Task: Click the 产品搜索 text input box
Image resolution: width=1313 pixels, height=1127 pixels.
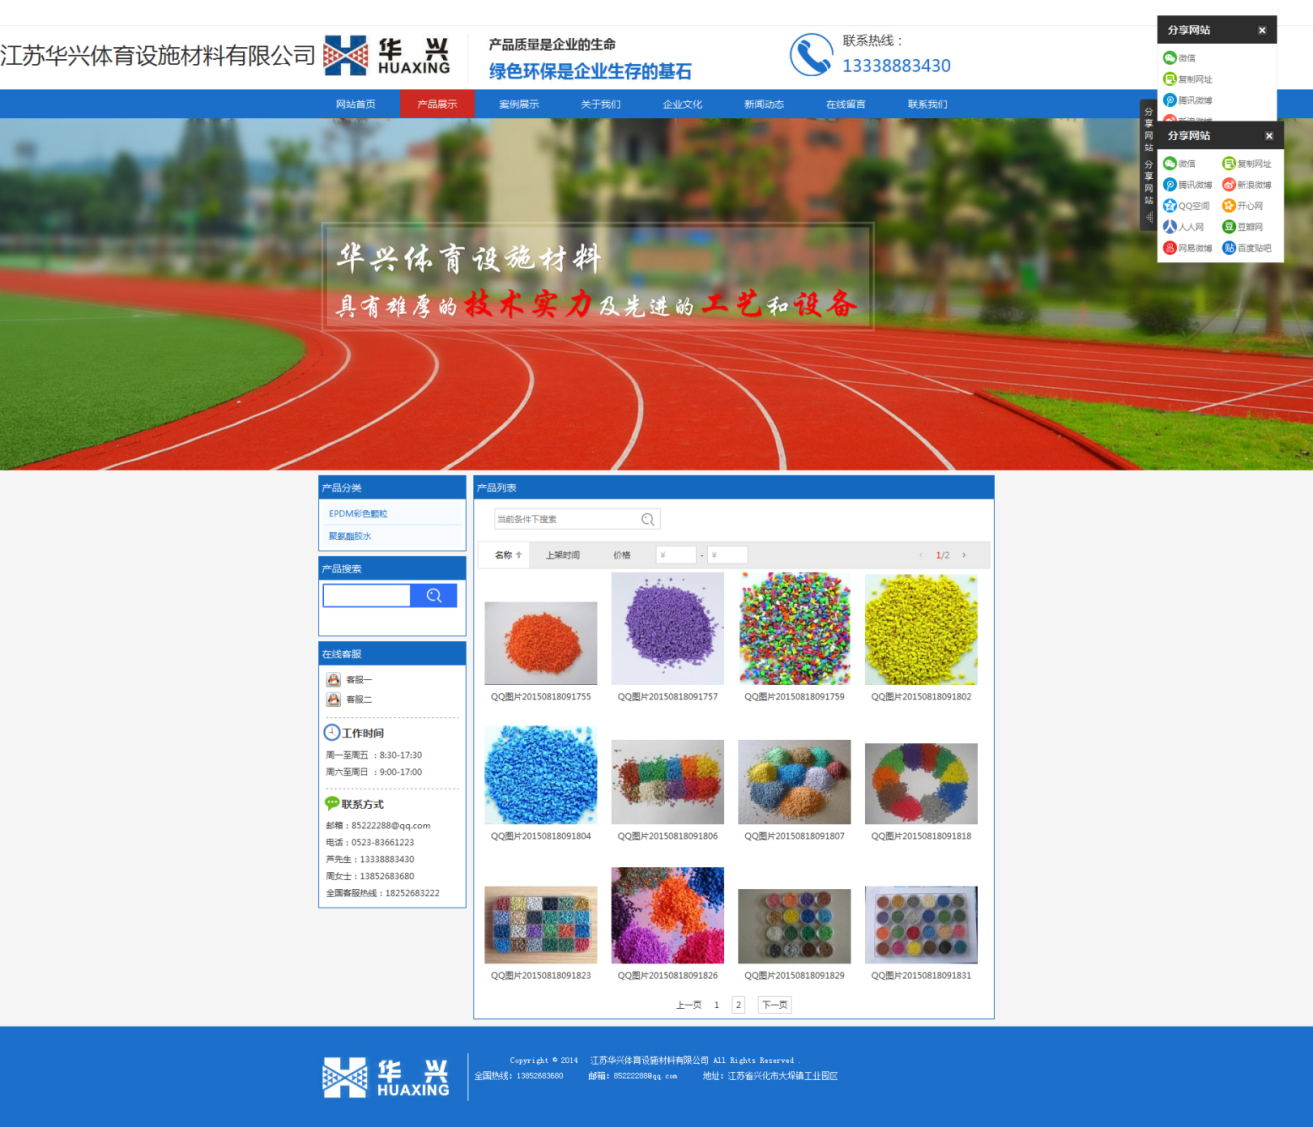Action: click(367, 596)
